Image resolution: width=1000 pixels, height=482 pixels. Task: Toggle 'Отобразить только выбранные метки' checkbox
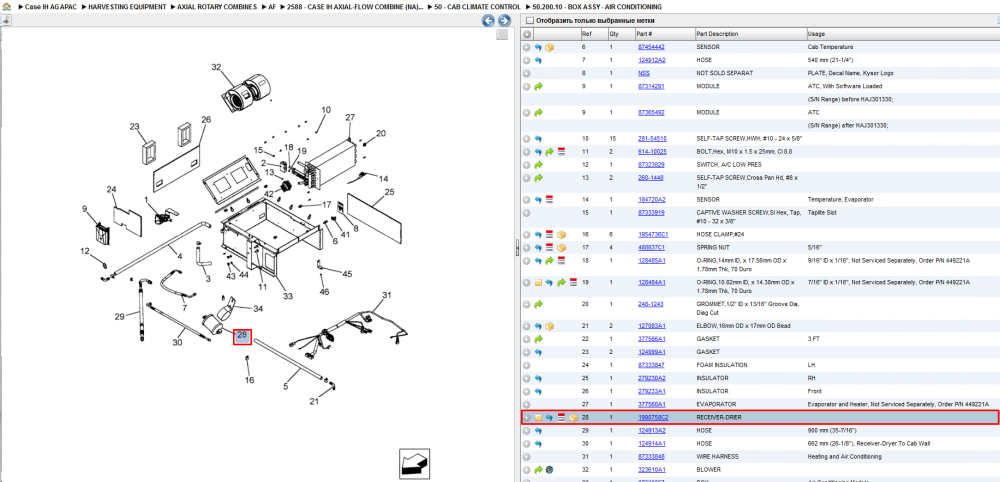(x=529, y=20)
